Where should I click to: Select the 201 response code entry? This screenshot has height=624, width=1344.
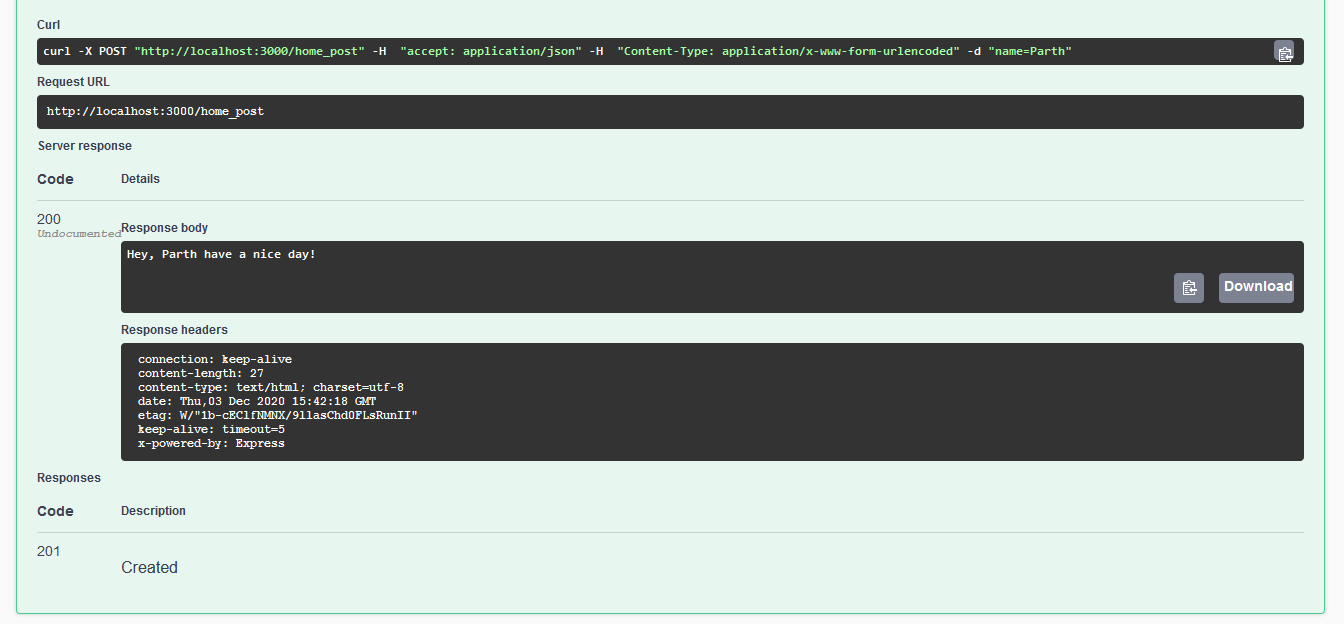coord(47,551)
